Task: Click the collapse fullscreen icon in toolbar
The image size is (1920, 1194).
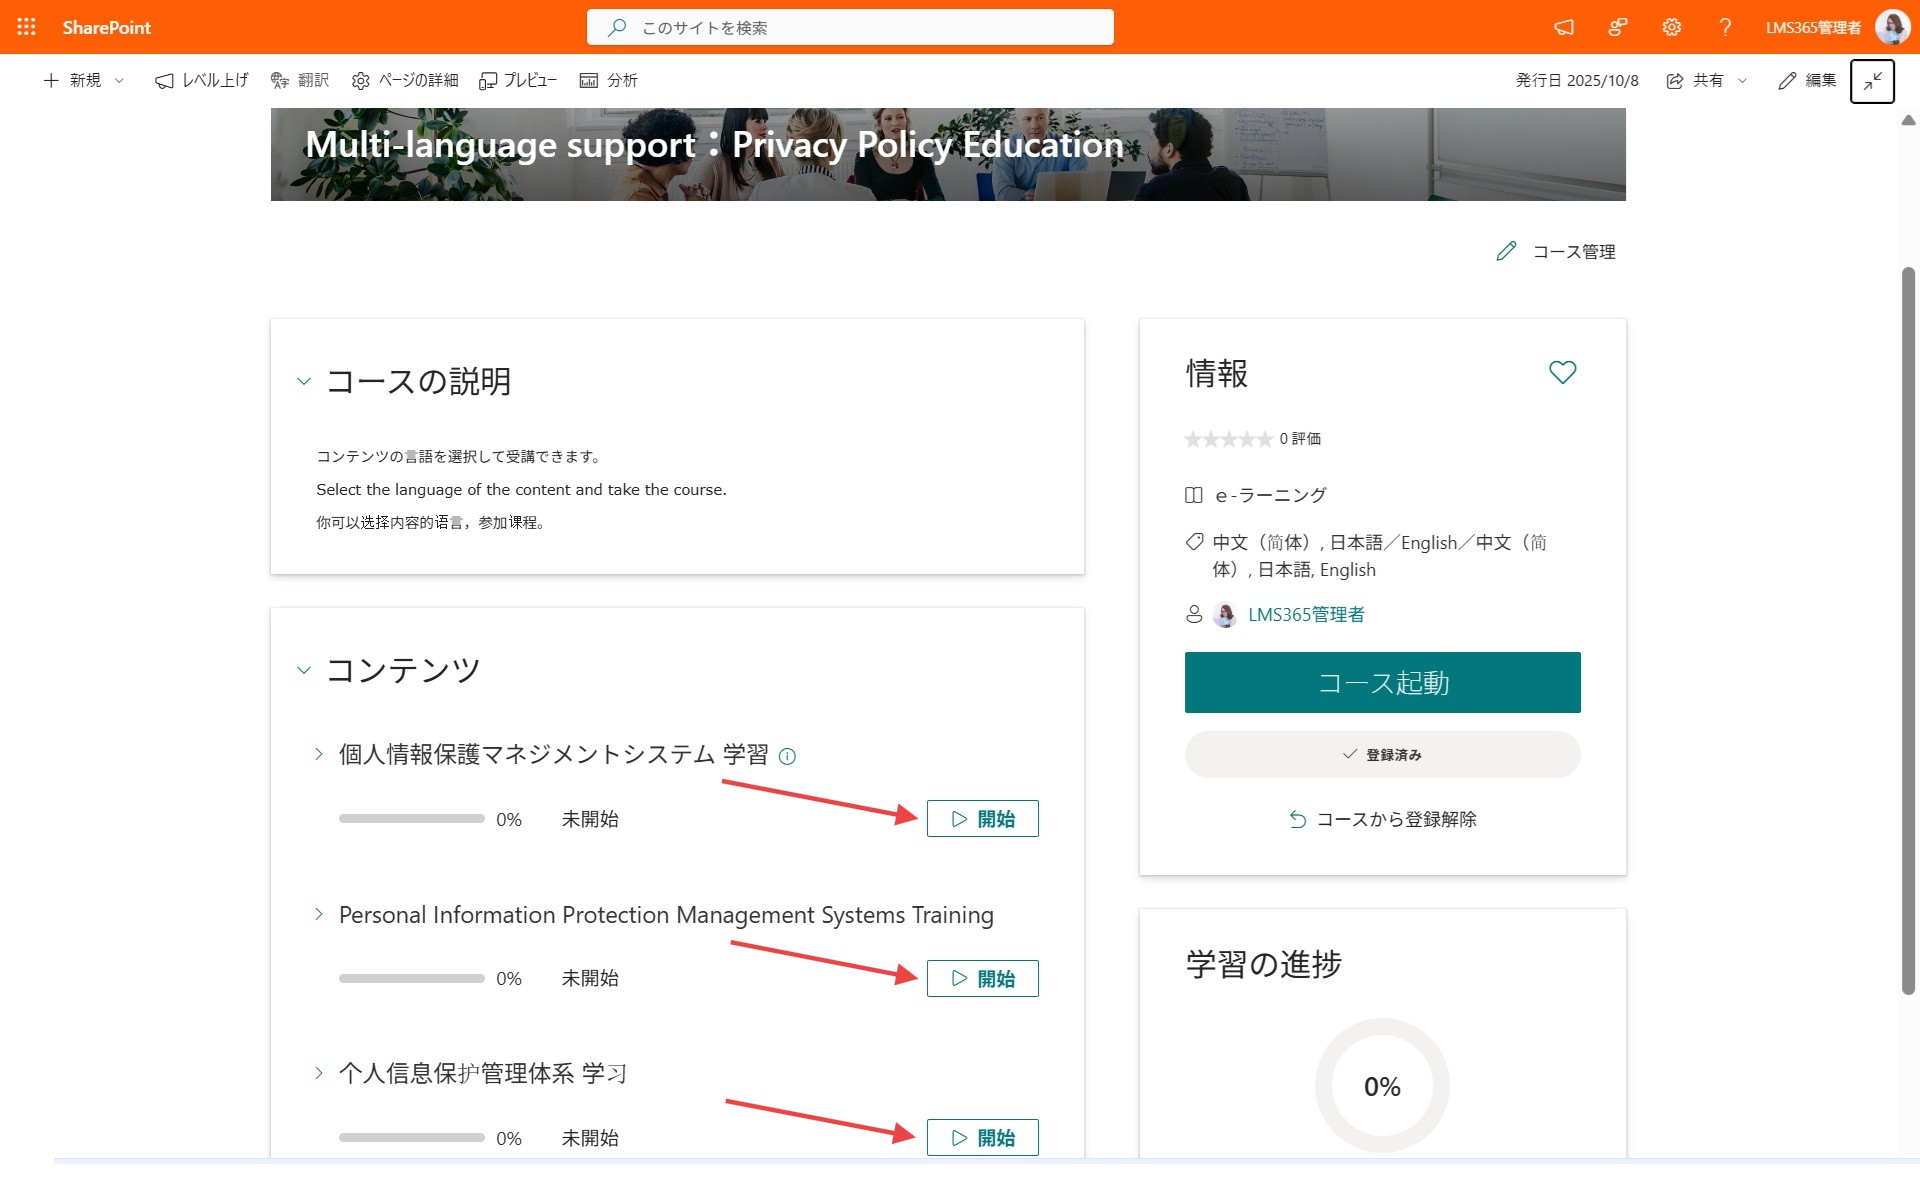Action: (x=1872, y=81)
